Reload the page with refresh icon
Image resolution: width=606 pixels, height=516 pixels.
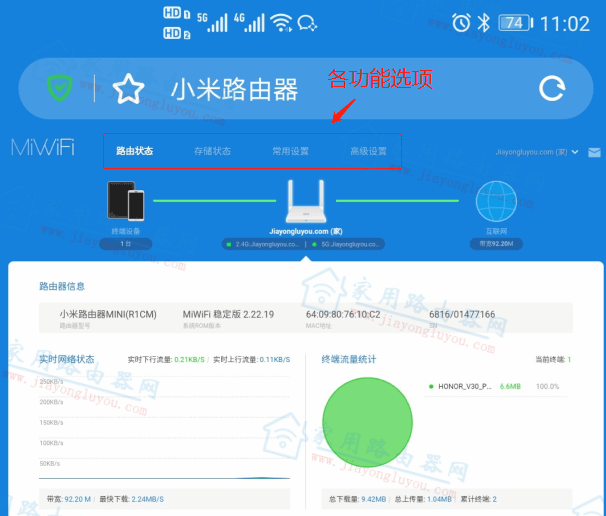tap(552, 89)
